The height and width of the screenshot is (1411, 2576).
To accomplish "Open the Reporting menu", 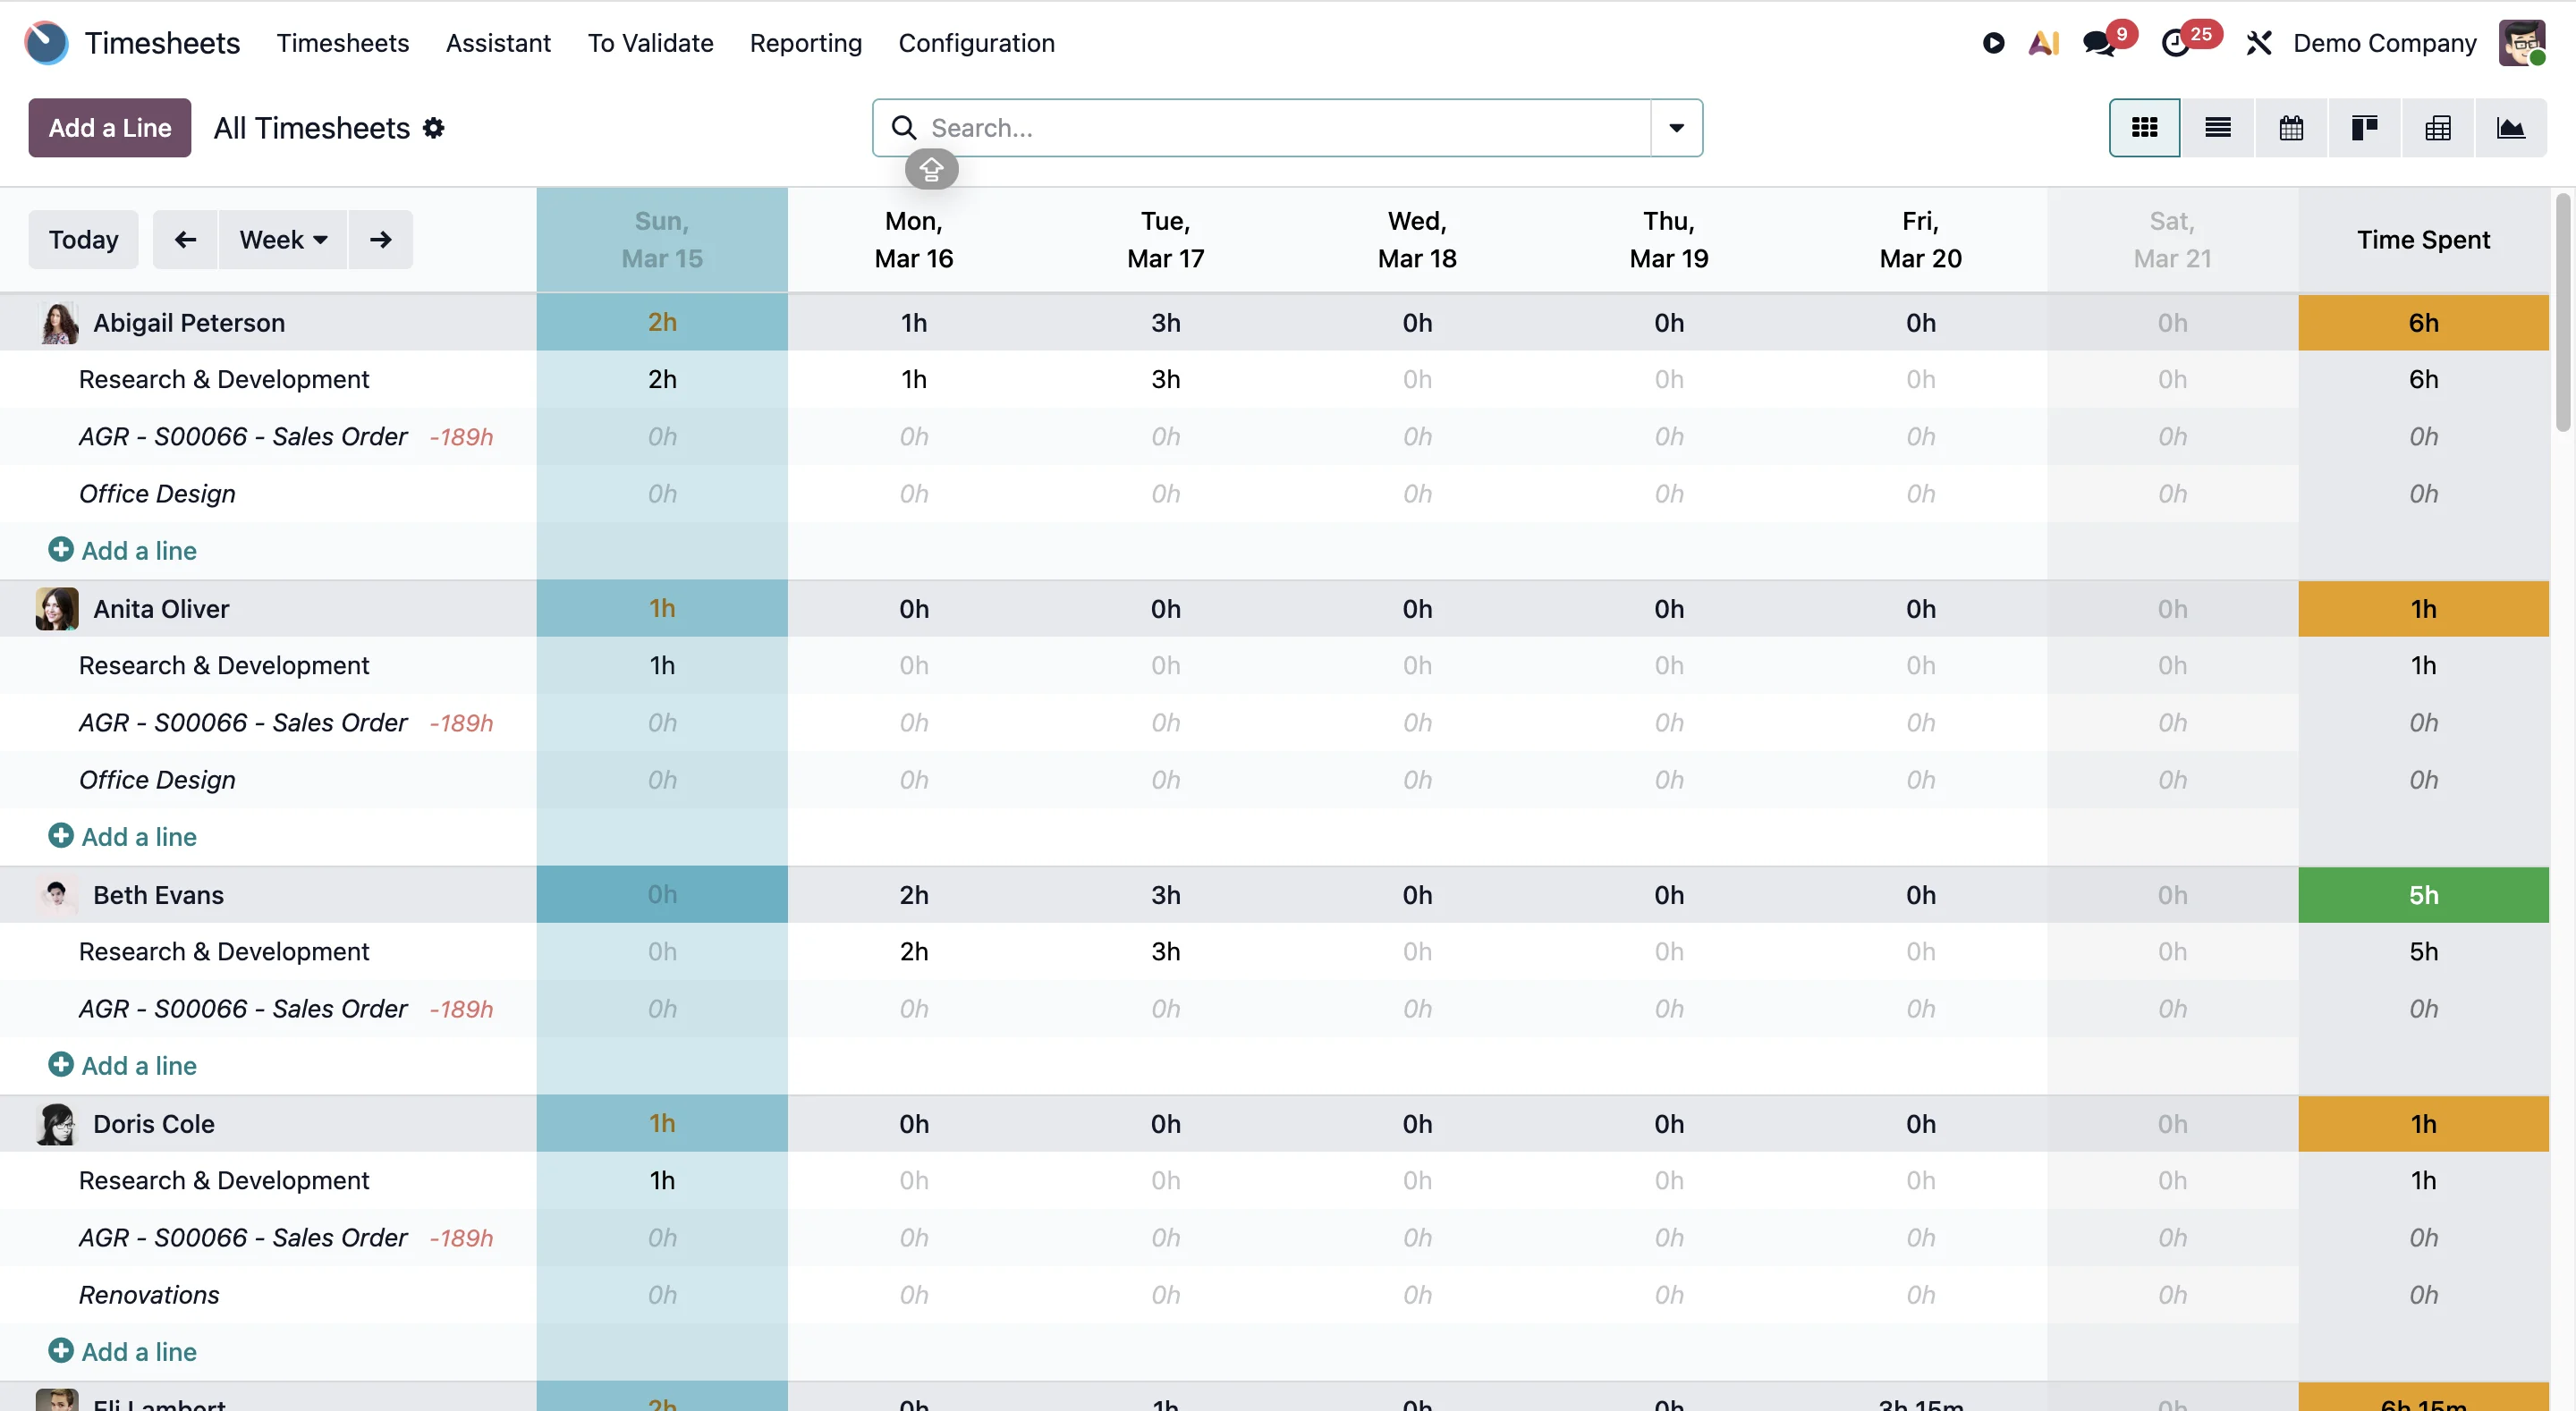I will tap(805, 43).
